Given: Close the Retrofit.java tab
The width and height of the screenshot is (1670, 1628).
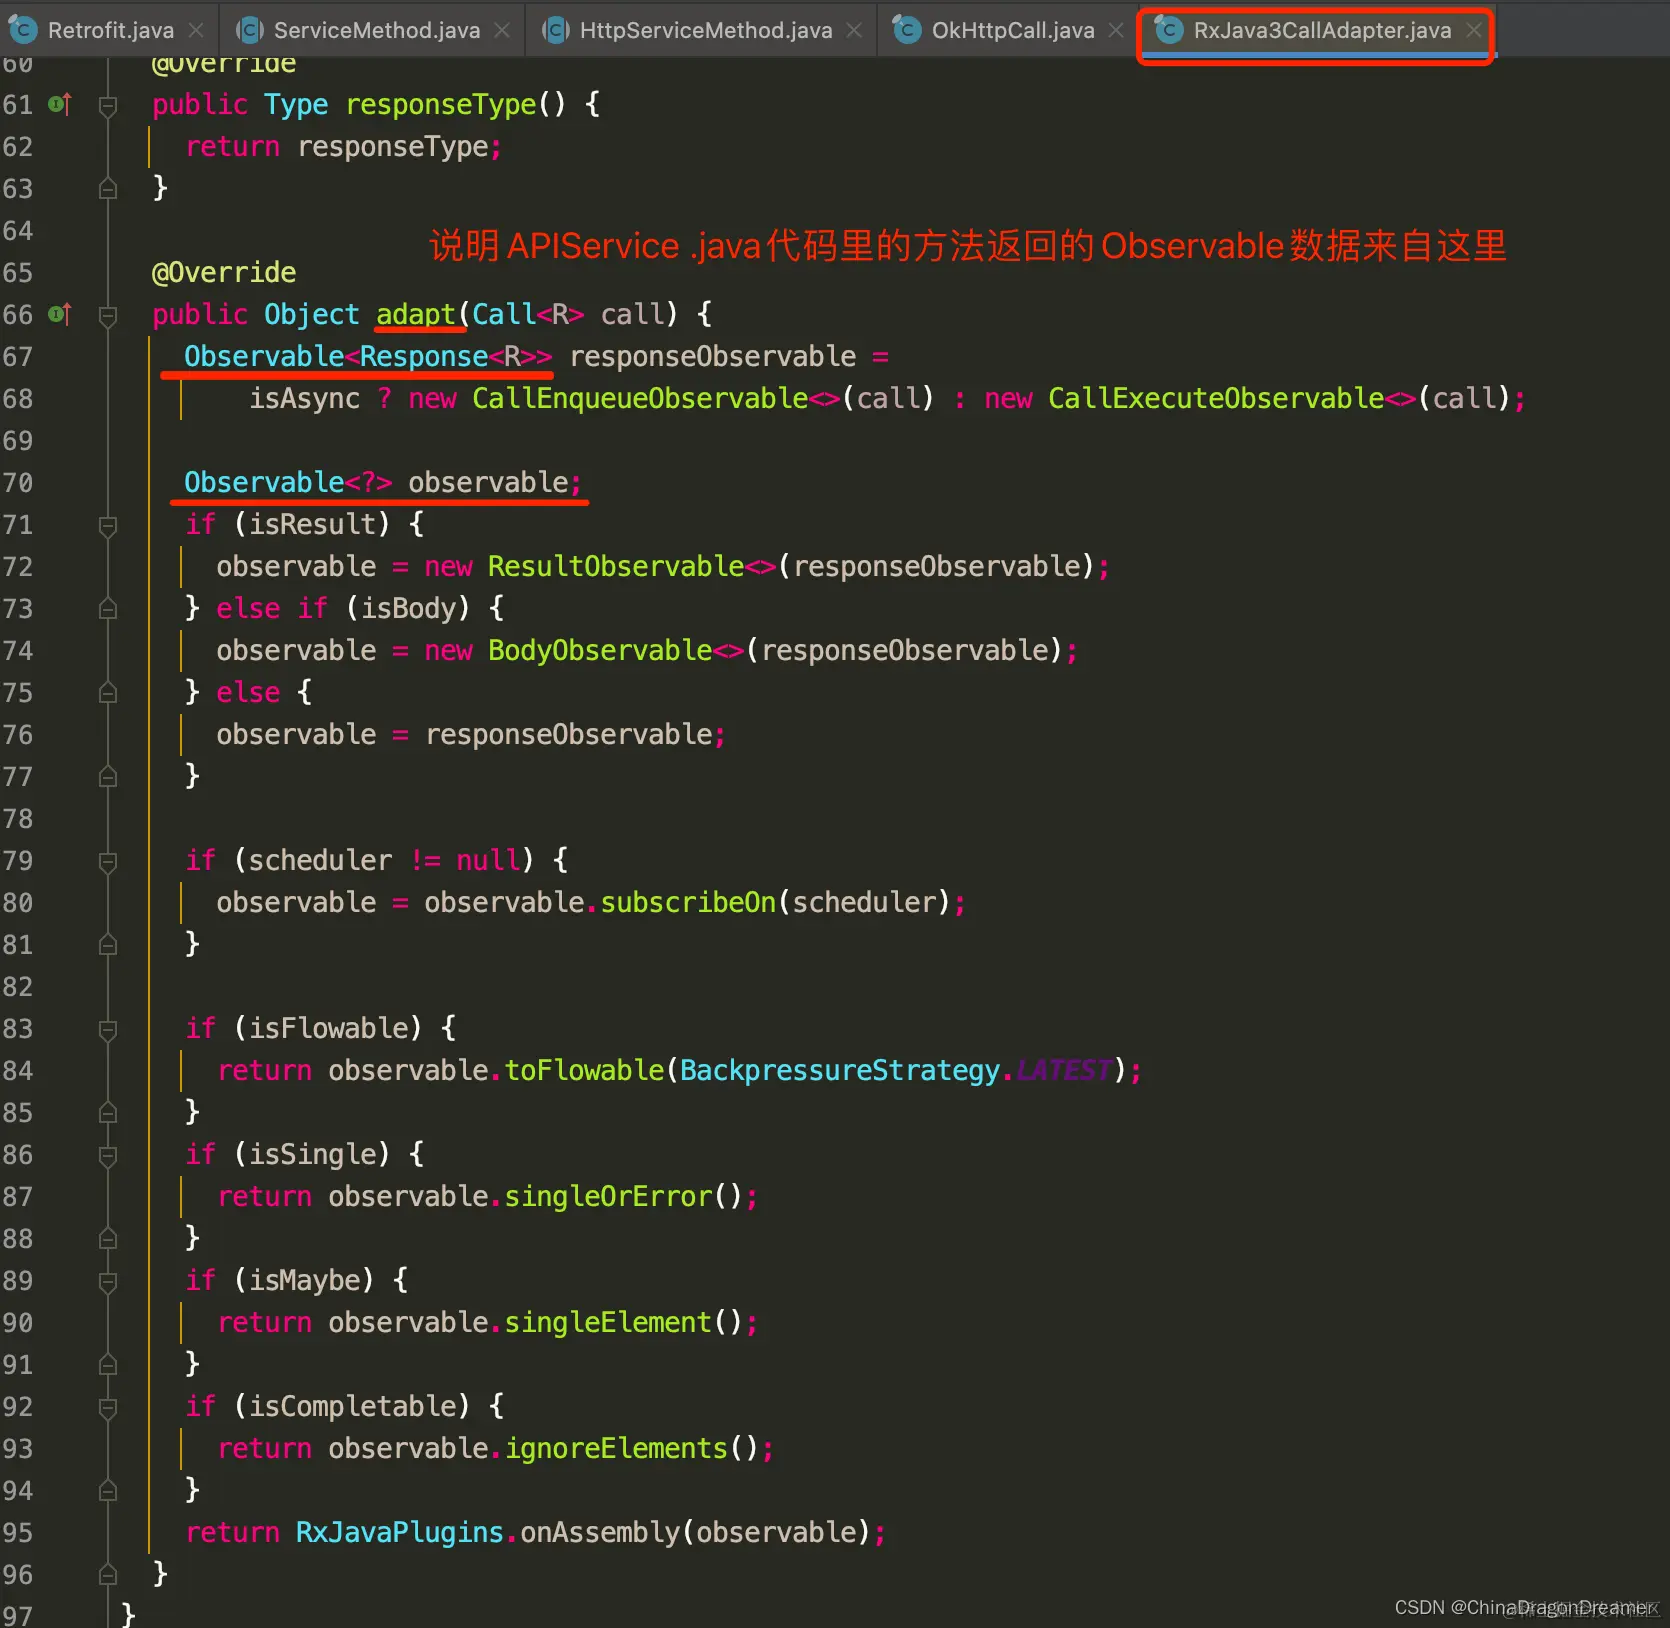Looking at the screenshot, I should point(197,30).
